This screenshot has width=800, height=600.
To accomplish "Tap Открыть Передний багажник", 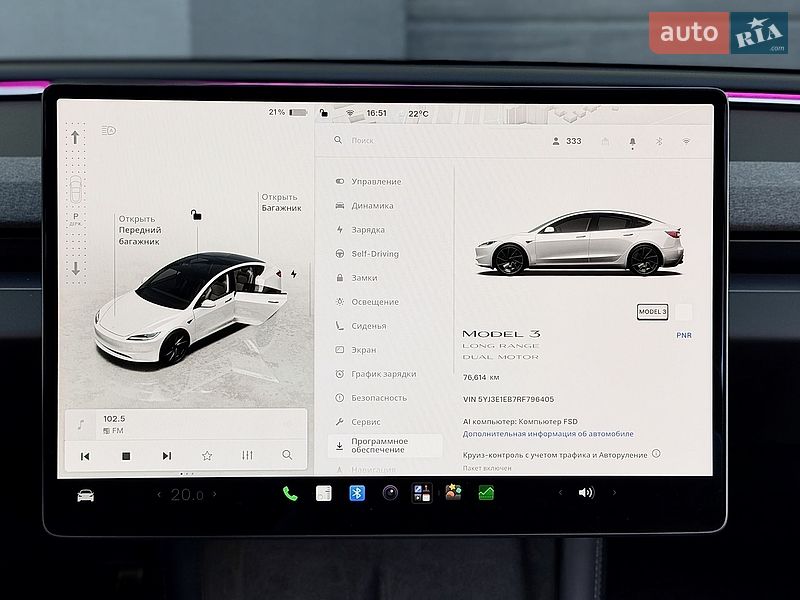I will (139, 230).
